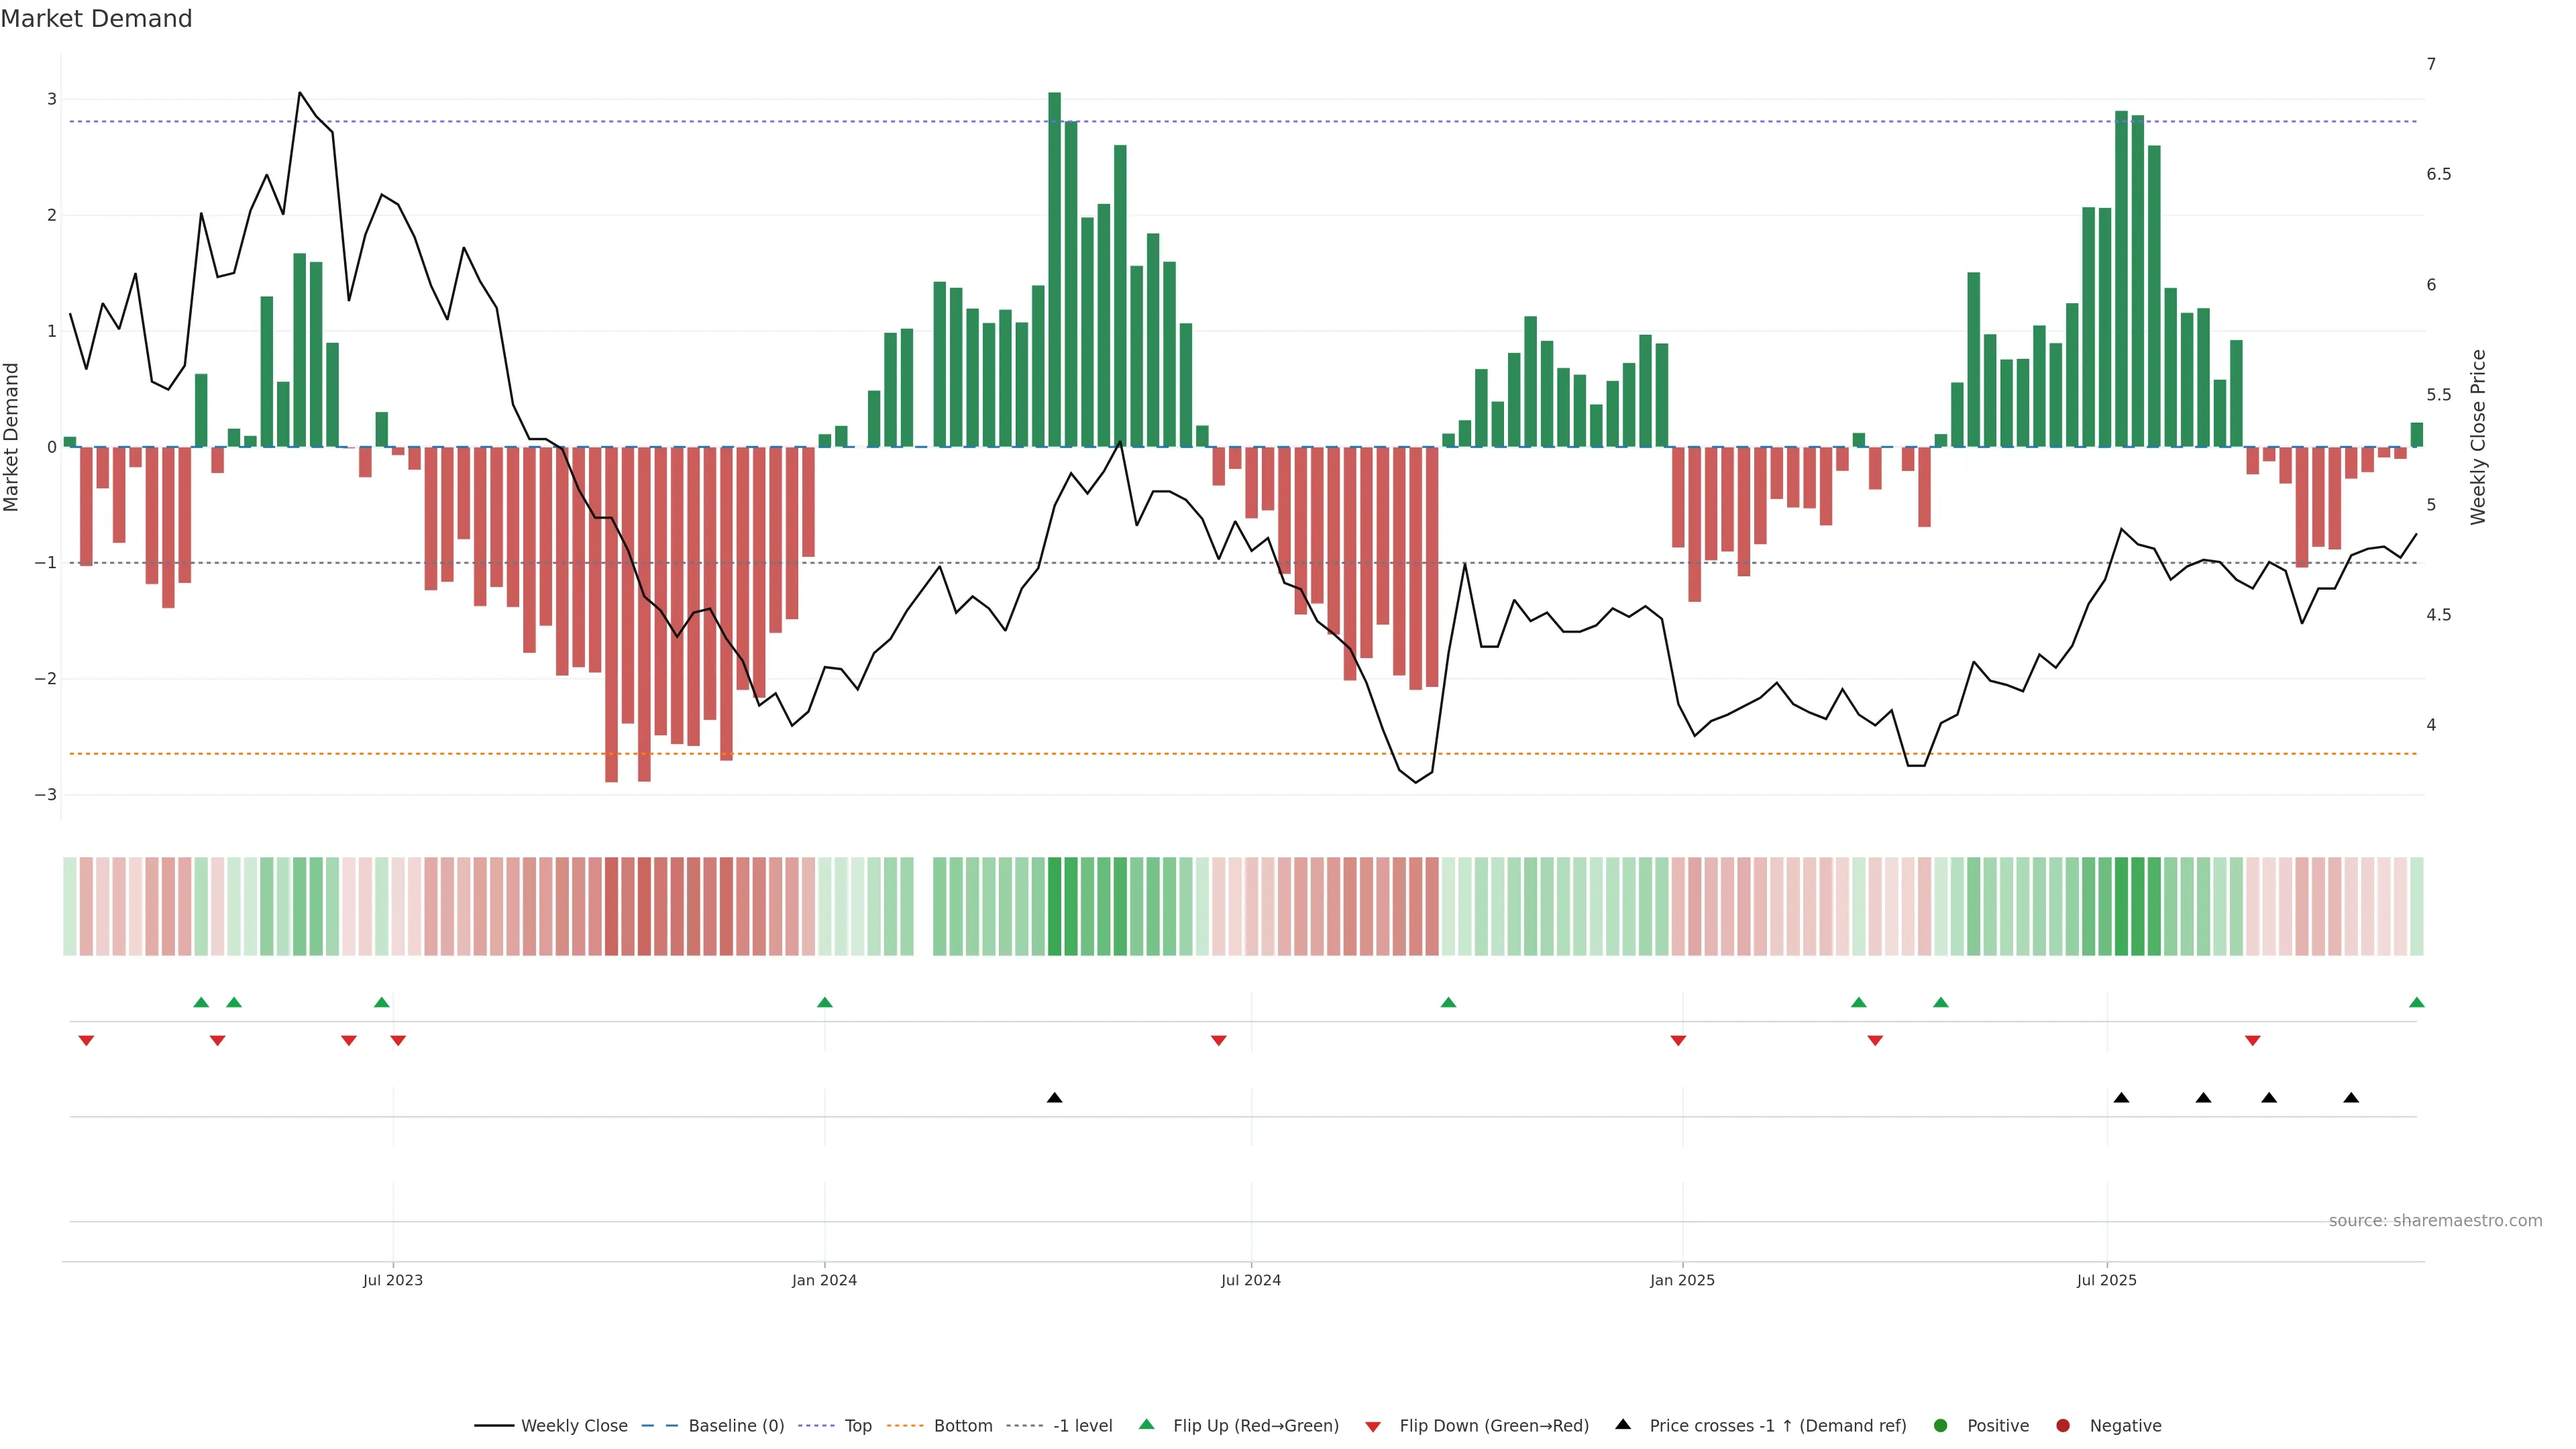Click the sharemaestro.com source text
This screenshot has width=2576, height=1449.
(x=2435, y=1220)
